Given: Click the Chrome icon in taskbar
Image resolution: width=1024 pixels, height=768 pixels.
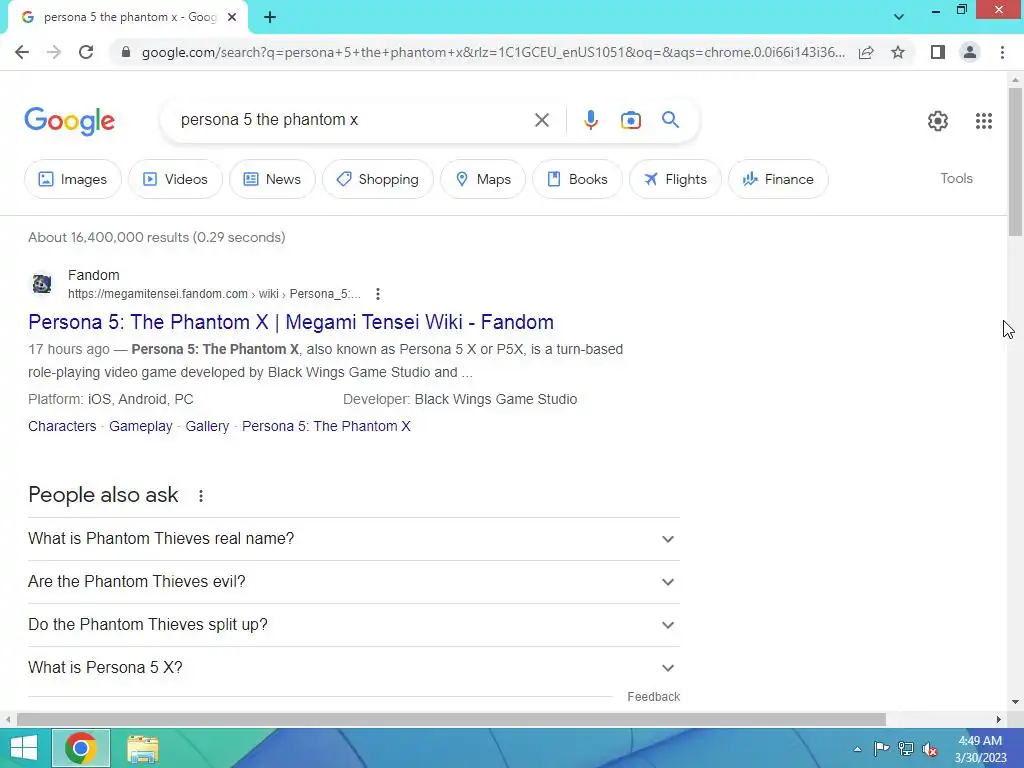Looking at the screenshot, I should coord(81,748).
